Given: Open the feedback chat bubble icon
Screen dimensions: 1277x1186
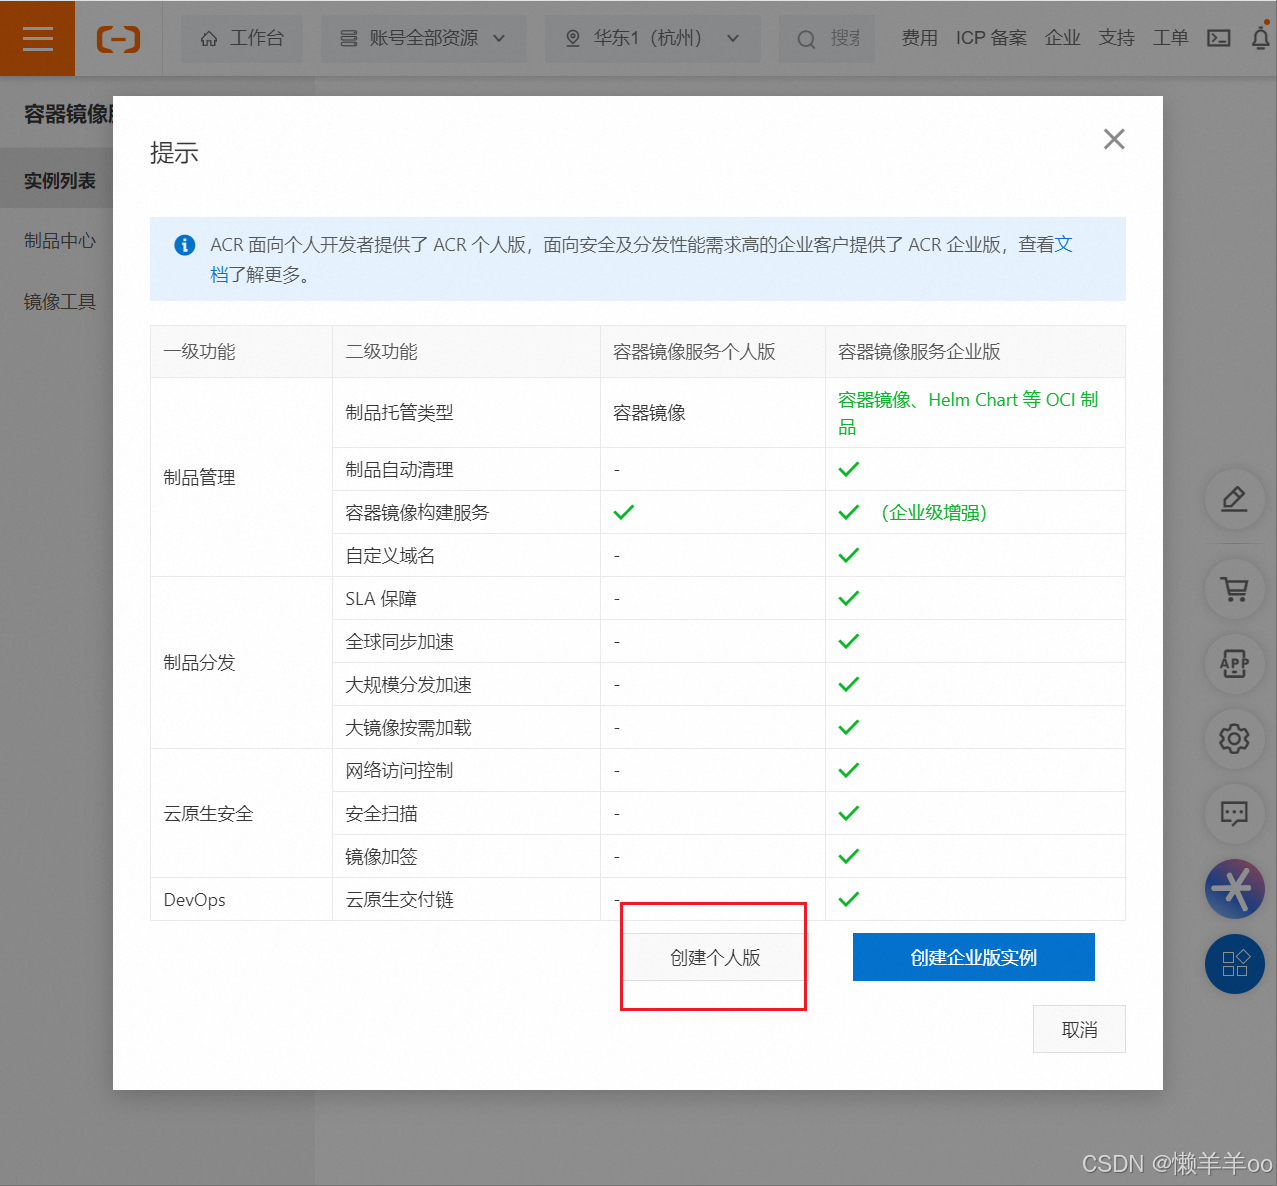Looking at the screenshot, I should [1234, 814].
